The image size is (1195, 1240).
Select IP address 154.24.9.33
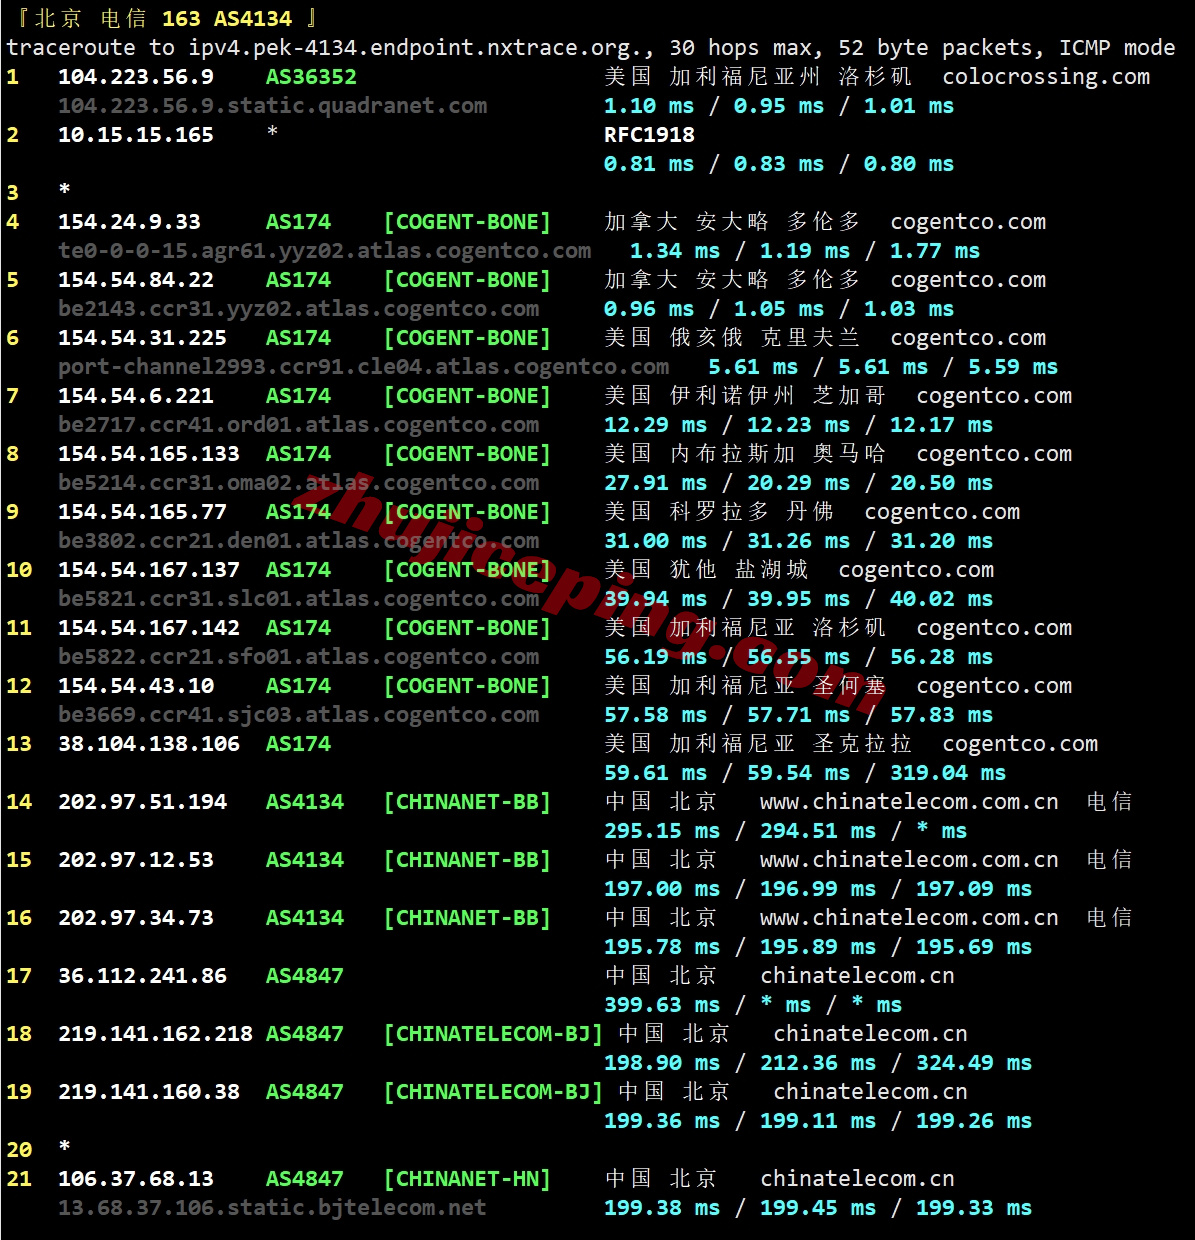click(x=129, y=222)
